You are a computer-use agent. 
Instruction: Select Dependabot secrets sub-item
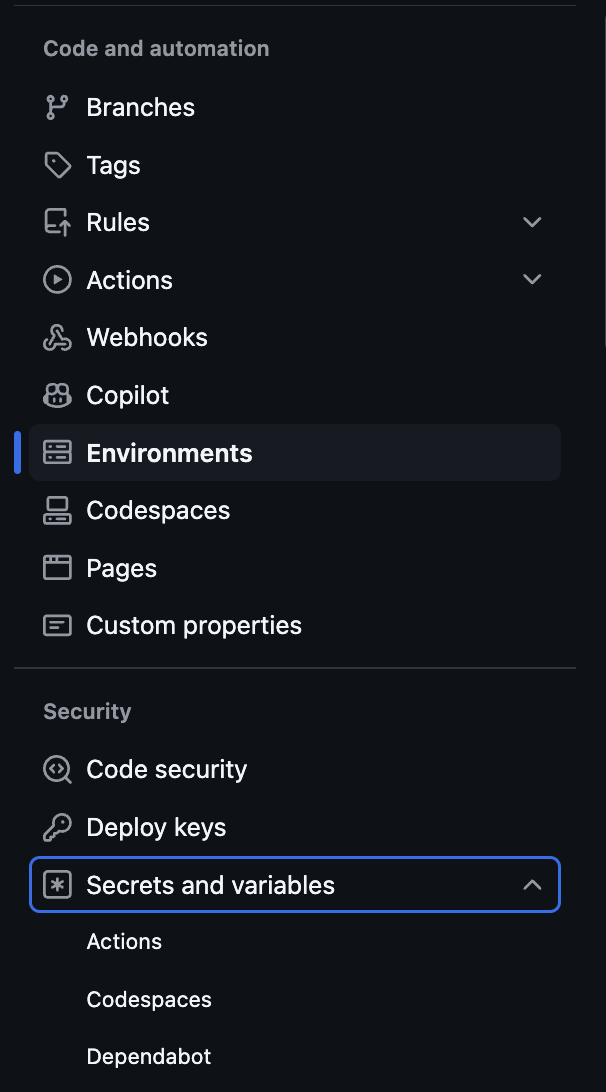(149, 1056)
